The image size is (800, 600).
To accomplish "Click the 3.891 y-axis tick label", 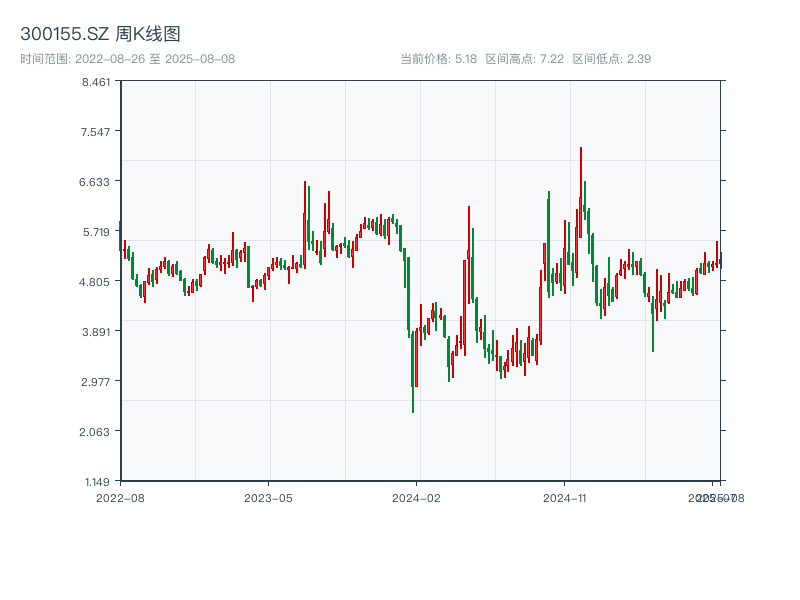I will coord(96,331).
